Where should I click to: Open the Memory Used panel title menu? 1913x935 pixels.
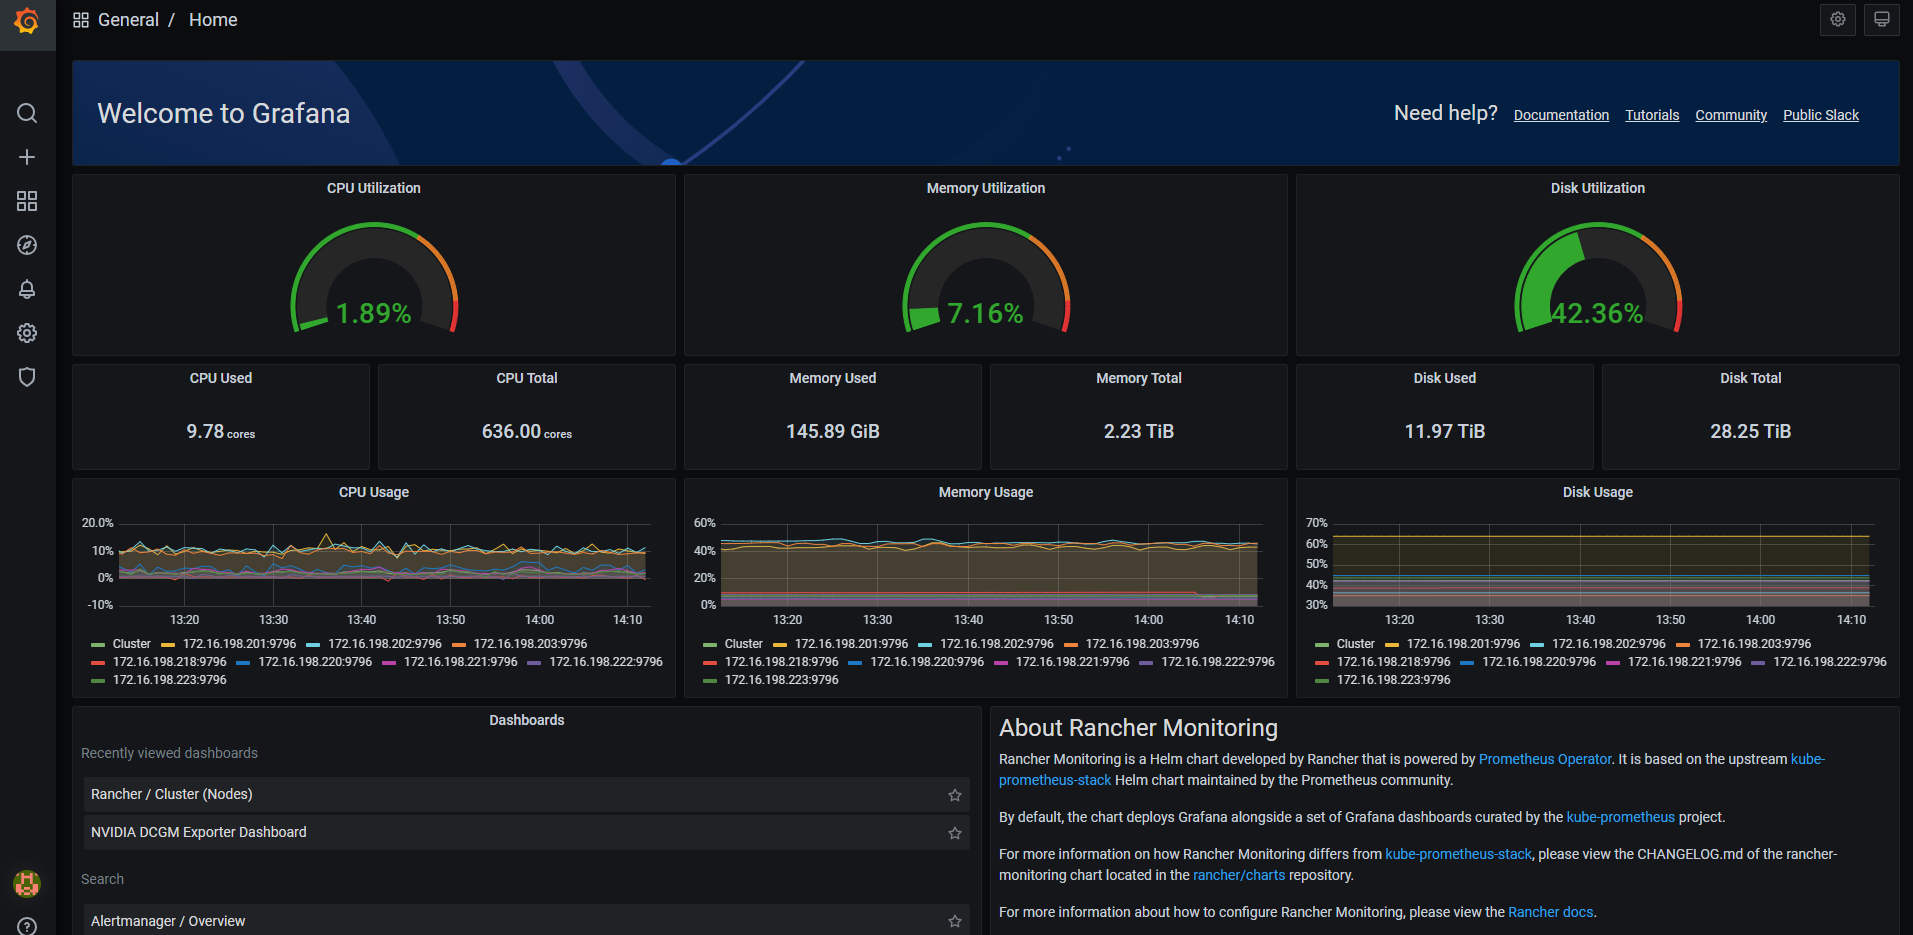coord(833,378)
